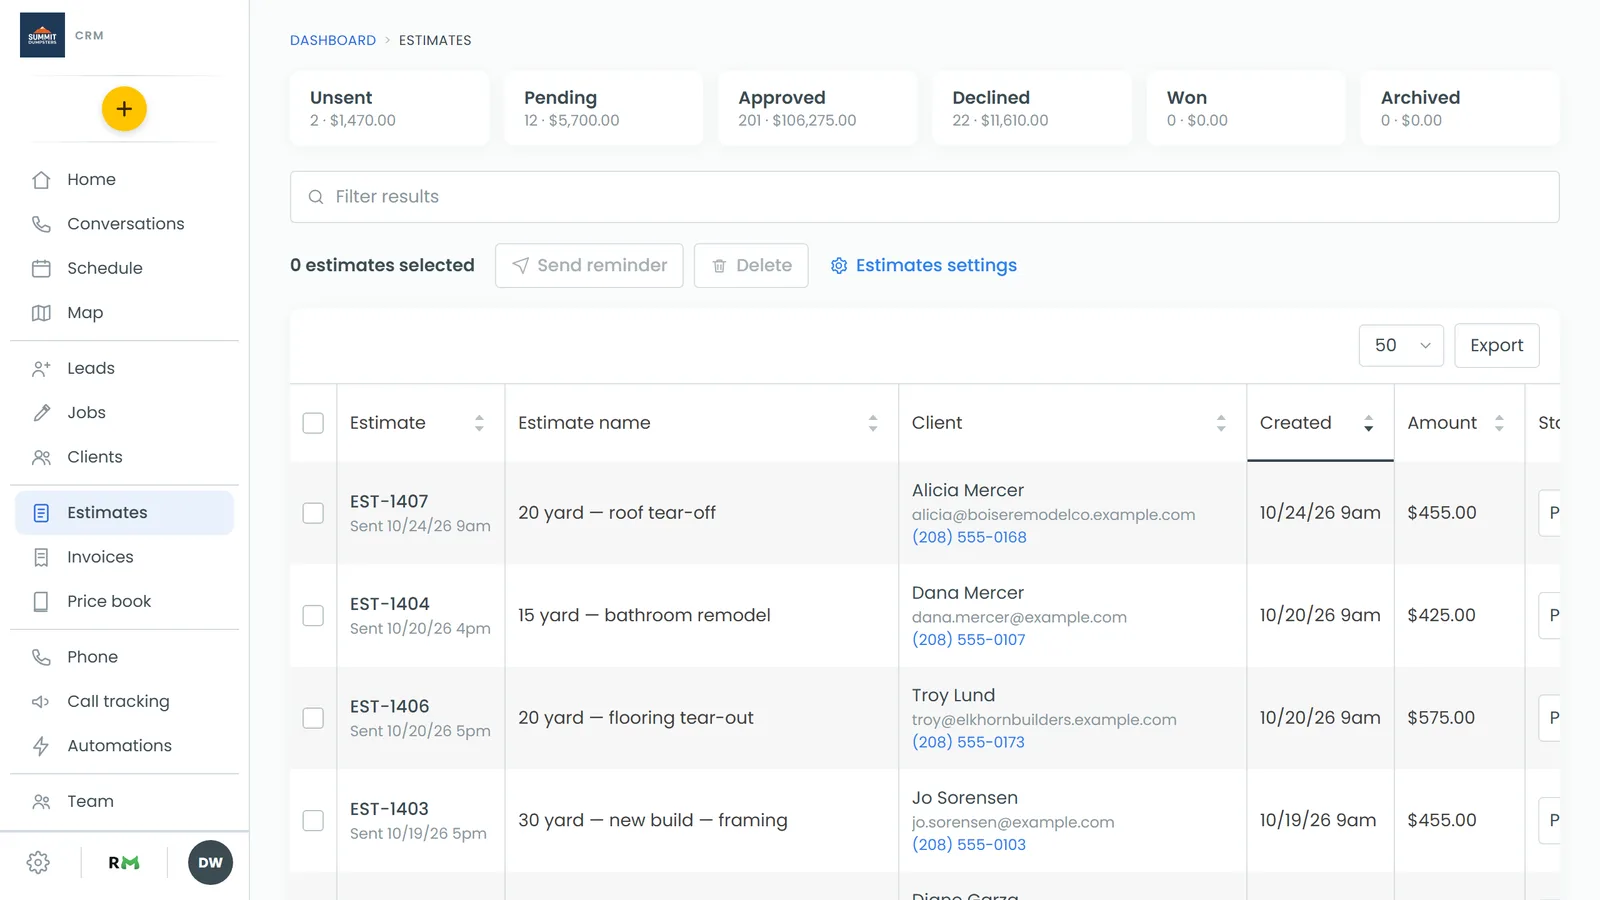Select the Declined status card
The height and width of the screenshot is (900, 1600).
click(1032, 108)
